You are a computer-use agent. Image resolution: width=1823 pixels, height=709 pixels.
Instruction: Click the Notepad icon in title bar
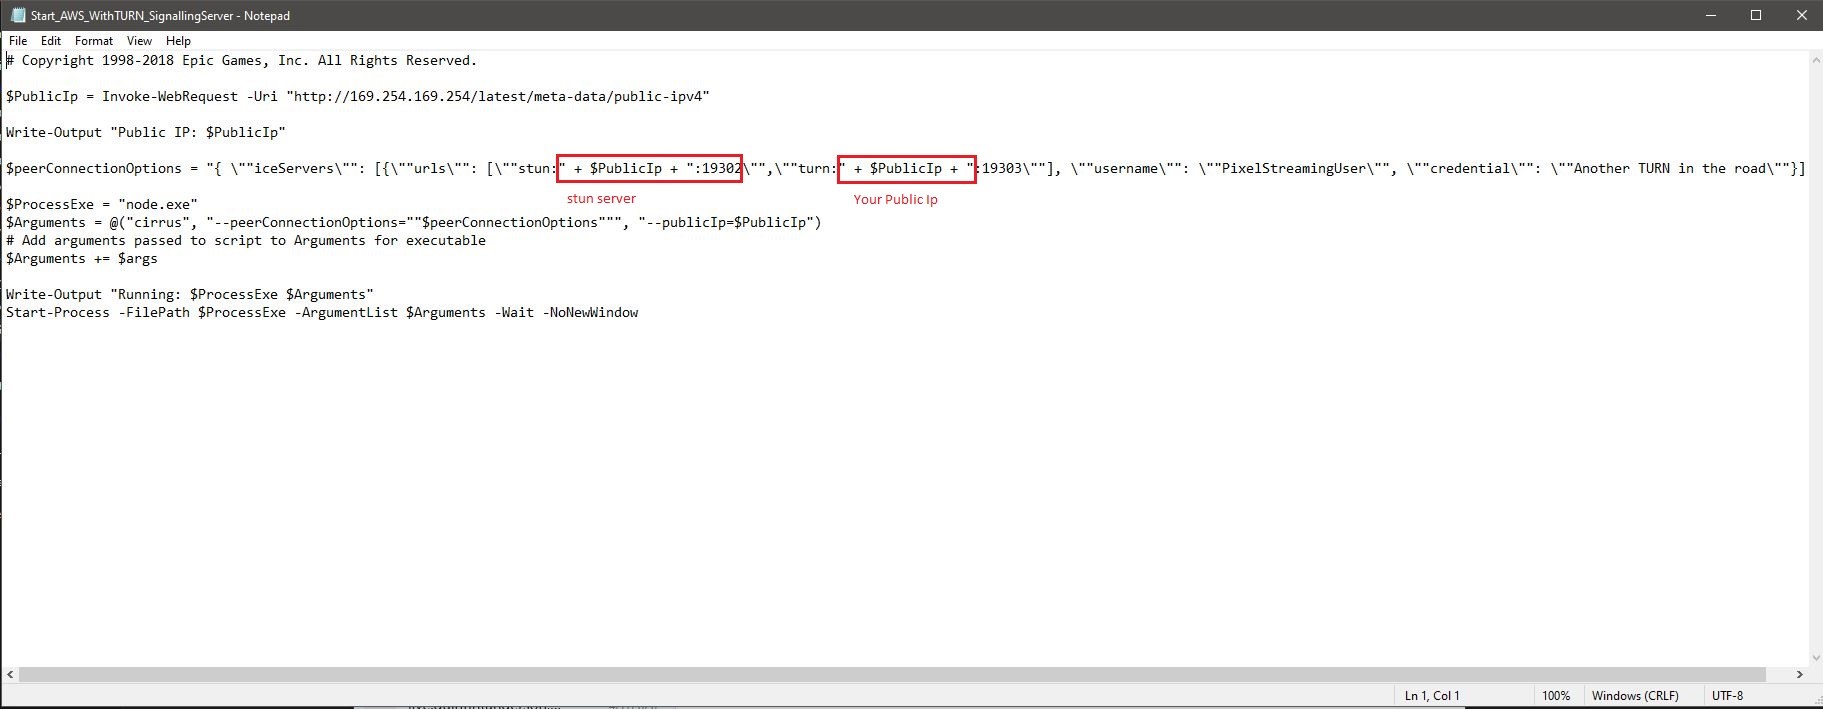click(x=18, y=15)
